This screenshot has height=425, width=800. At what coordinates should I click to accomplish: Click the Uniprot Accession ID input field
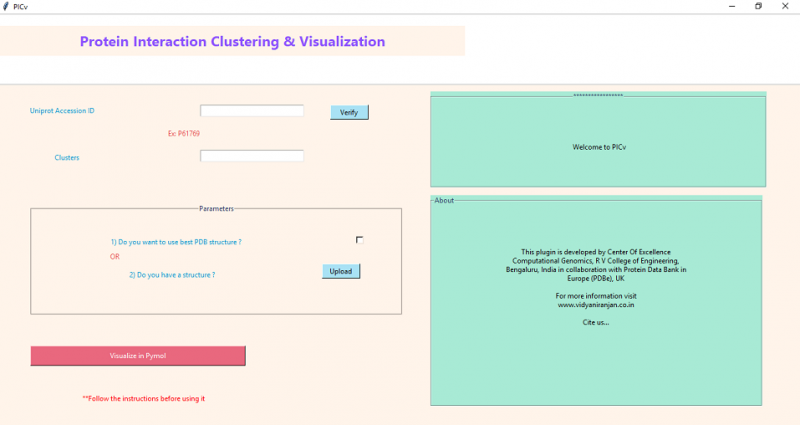coord(251,111)
